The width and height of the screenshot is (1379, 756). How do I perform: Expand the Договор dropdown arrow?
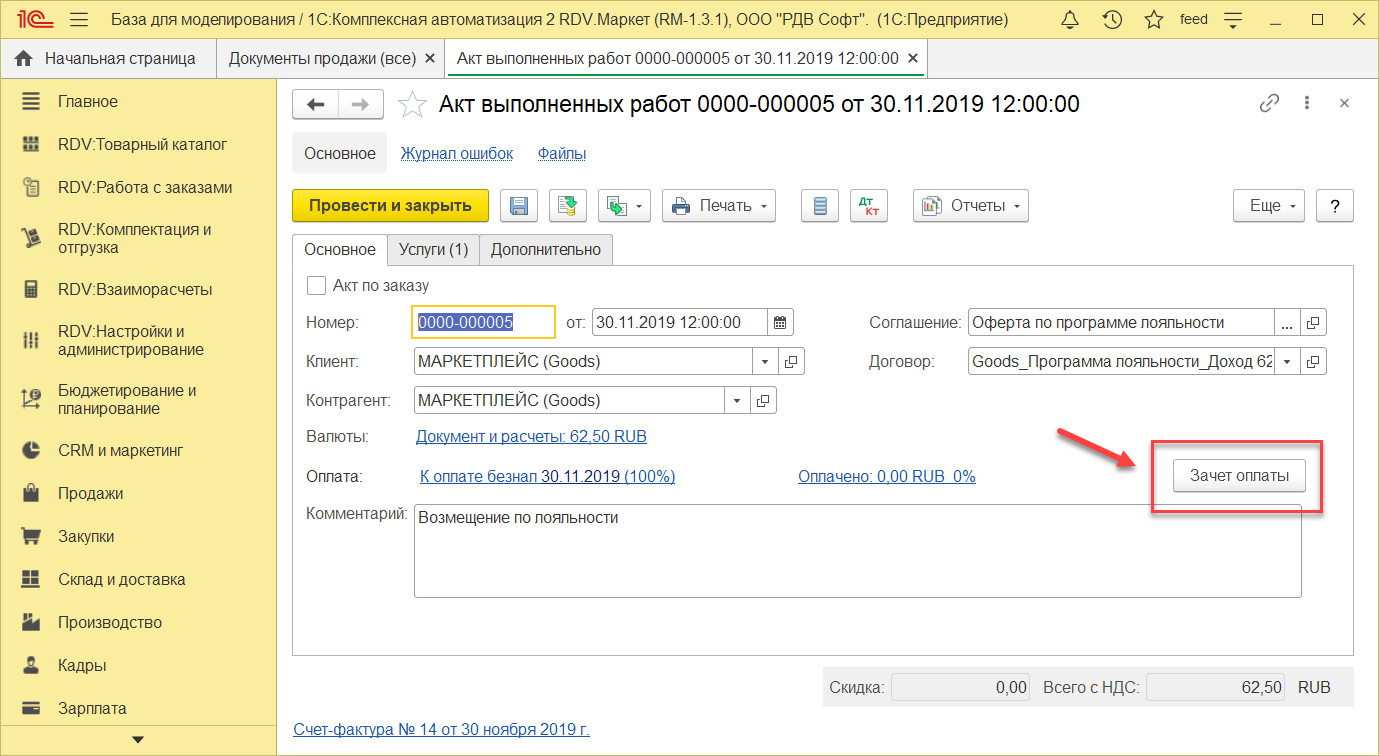[1287, 361]
